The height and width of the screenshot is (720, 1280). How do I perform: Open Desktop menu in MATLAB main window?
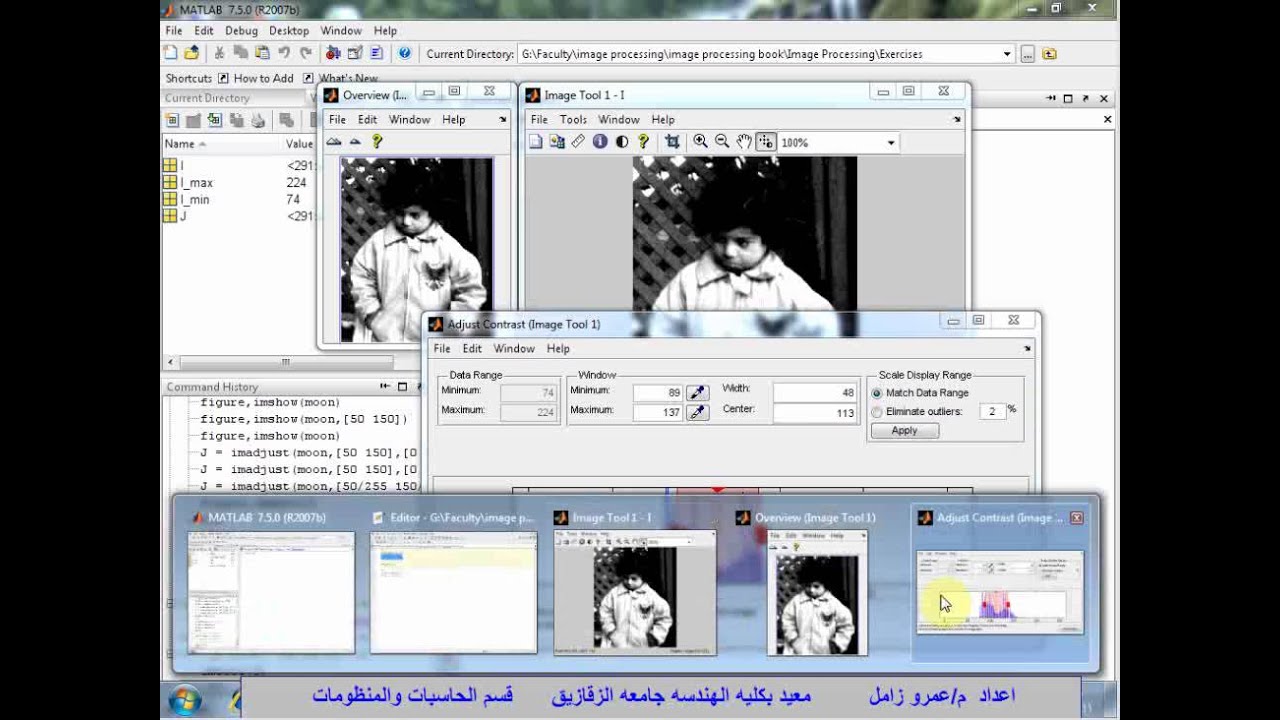click(x=289, y=31)
